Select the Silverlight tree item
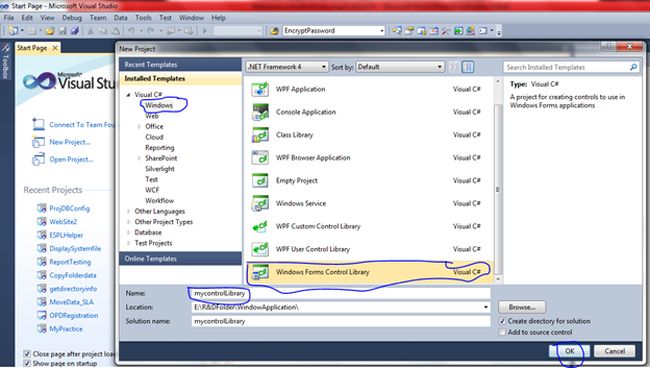Image resolution: width=650 pixels, height=368 pixels. (160, 169)
